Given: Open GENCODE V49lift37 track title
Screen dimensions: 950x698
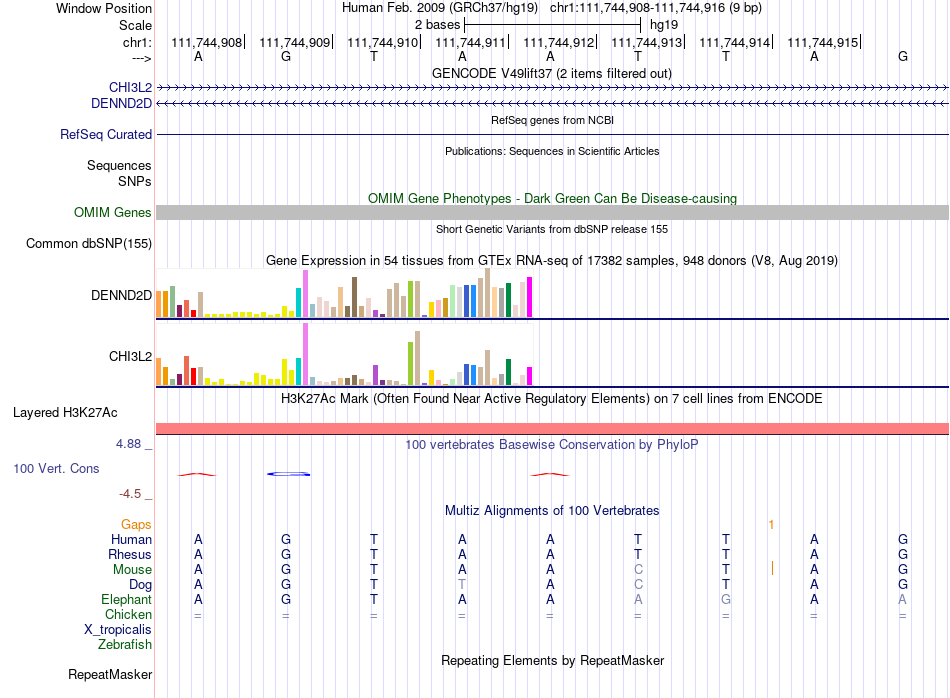Looking at the screenshot, I should (x=552, y=74).
